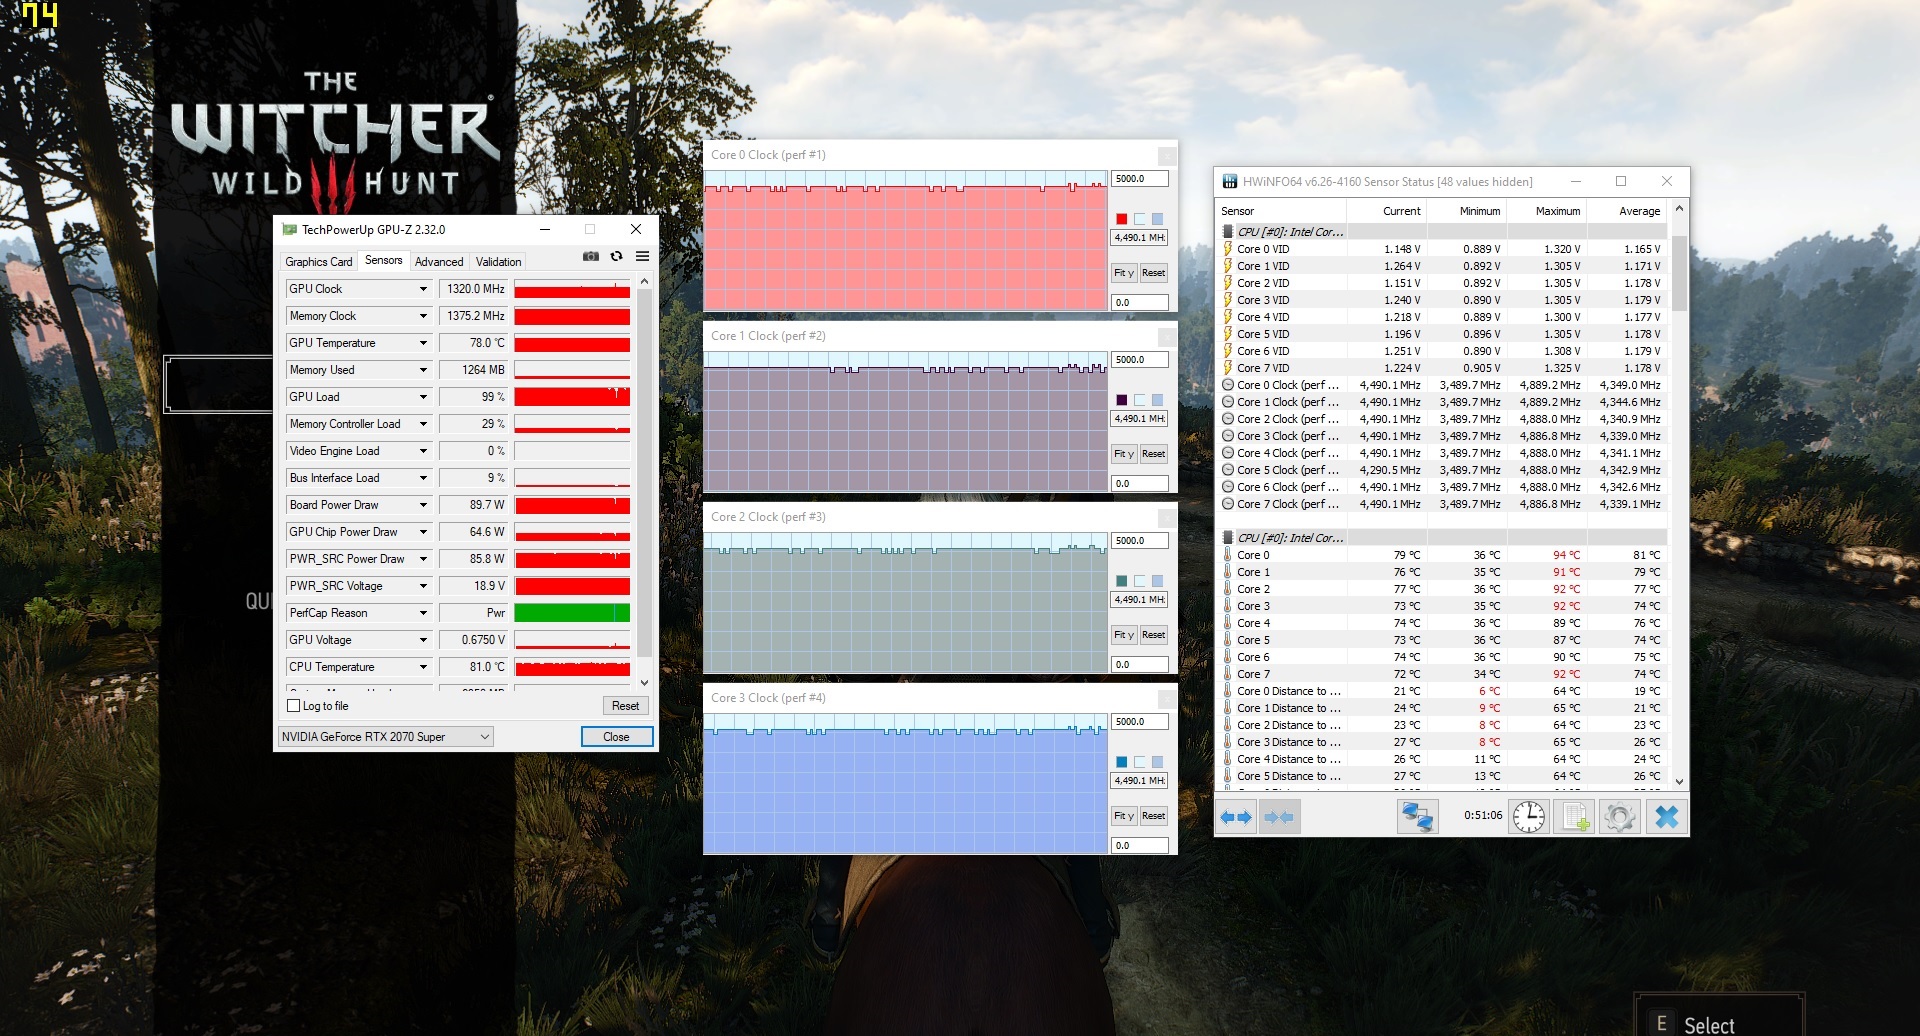Click the Average column header in HWiNFO

(1626, 211)
